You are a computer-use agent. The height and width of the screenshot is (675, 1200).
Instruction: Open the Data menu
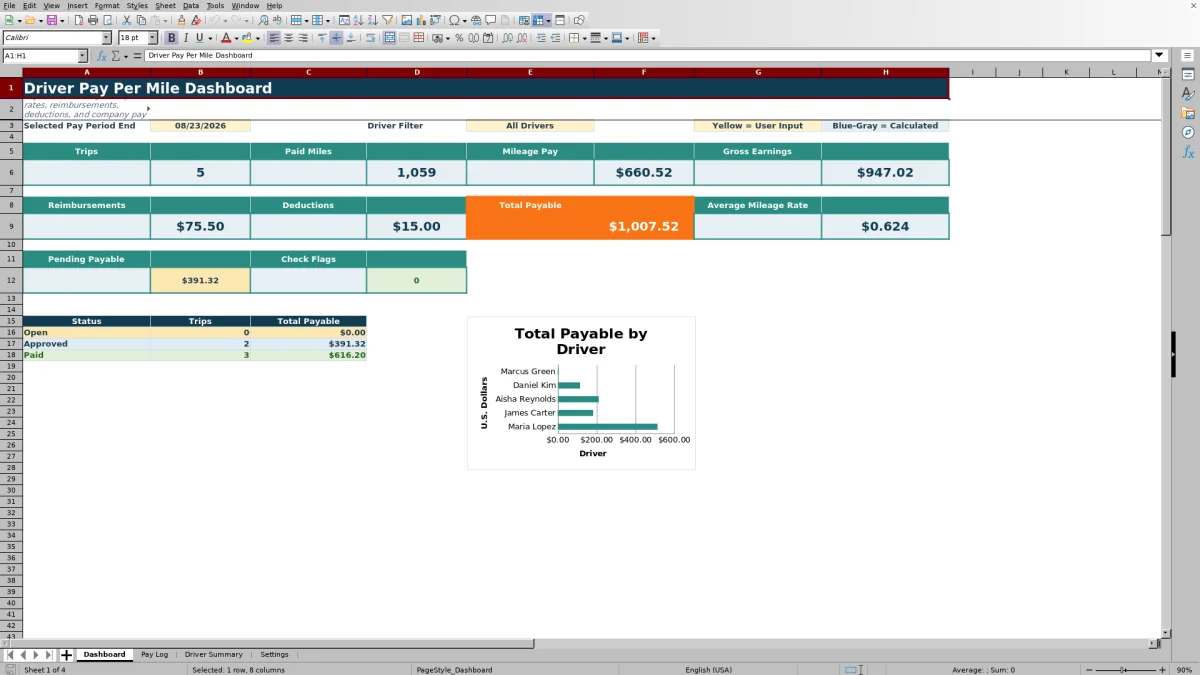[x=190, y=5]
